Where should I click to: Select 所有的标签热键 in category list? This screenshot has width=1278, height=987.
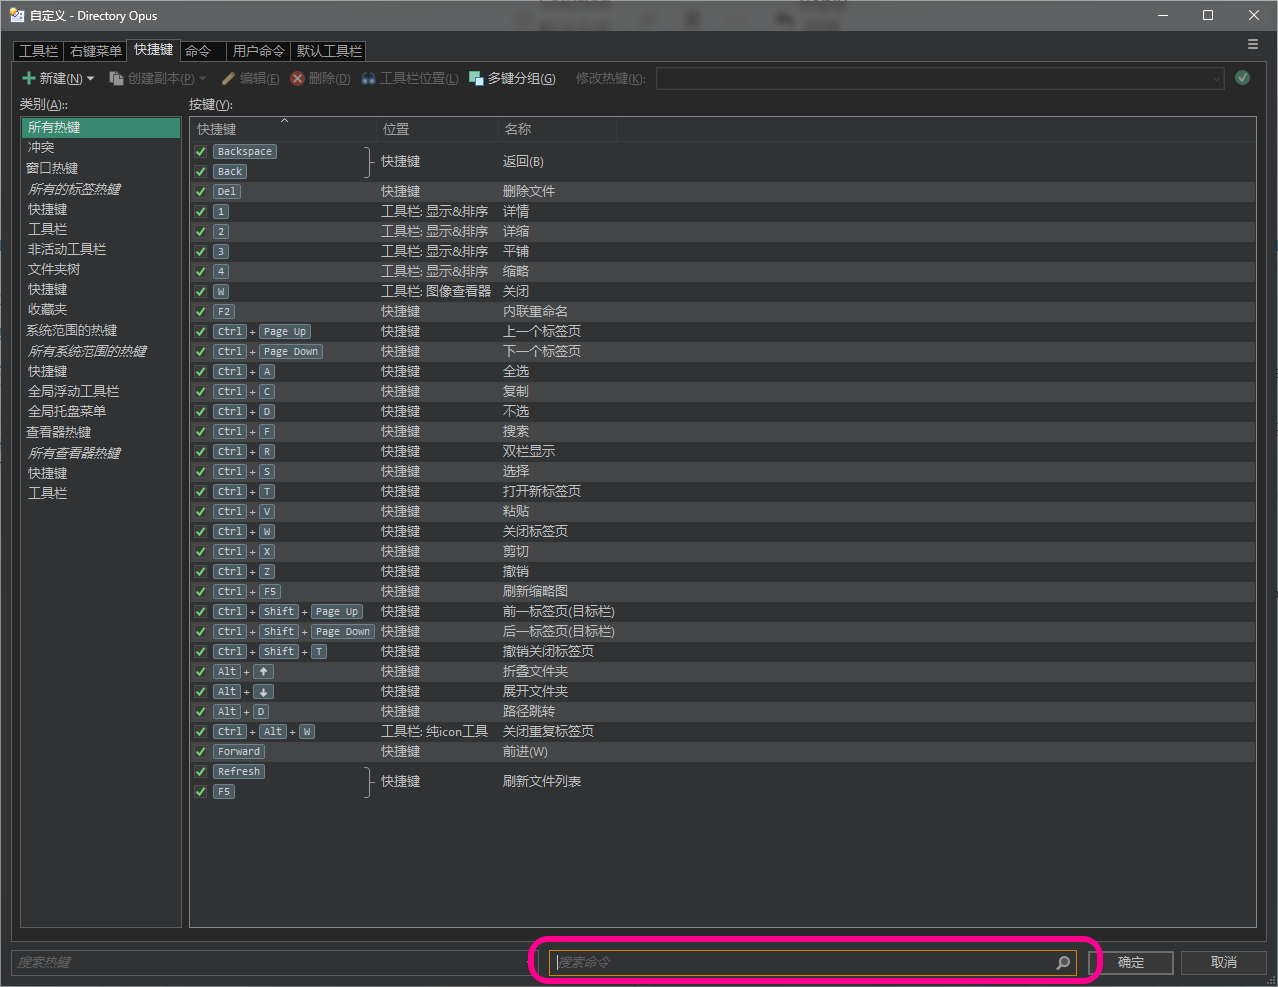[x=74, y=189]
